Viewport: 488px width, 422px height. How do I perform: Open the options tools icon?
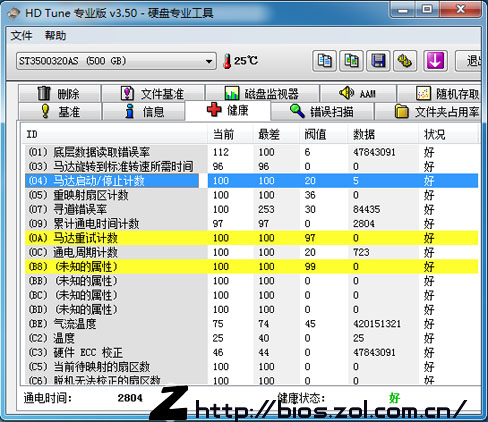coord(405,61)
